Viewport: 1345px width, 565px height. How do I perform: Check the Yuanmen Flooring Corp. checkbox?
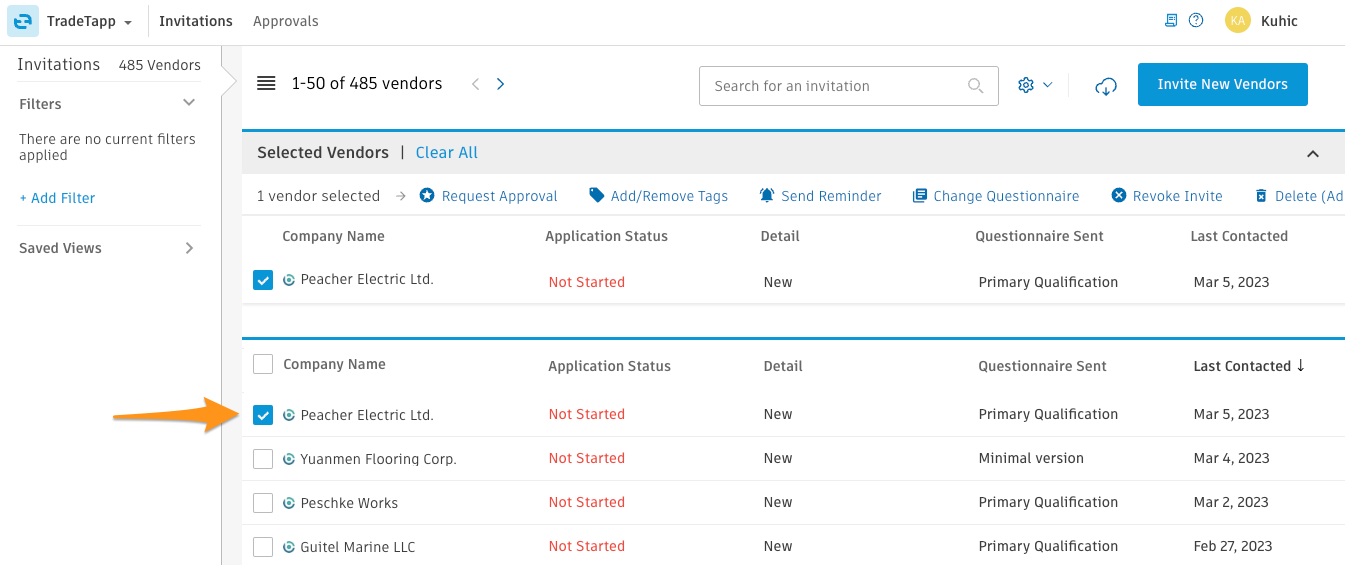(x=263, y=459)
